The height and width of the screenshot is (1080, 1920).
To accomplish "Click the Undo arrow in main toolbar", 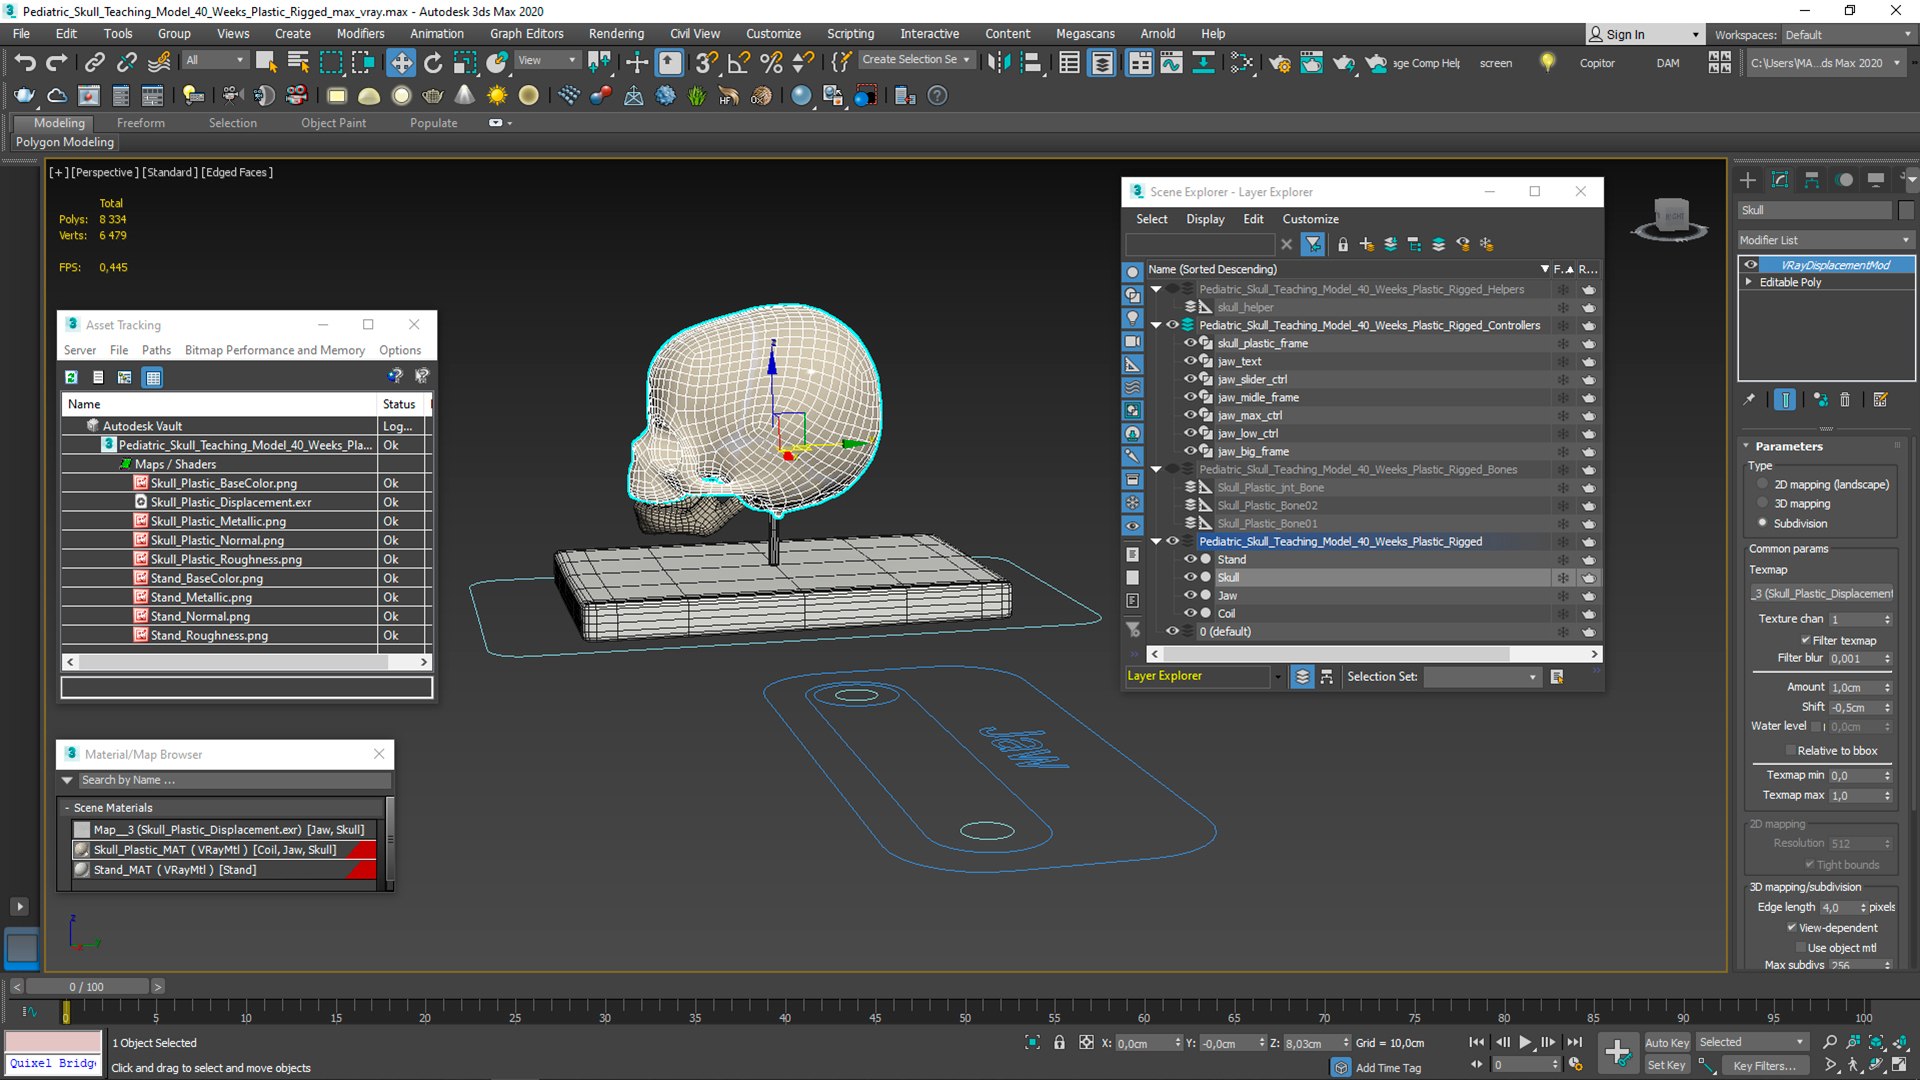I will click(25, 62).
